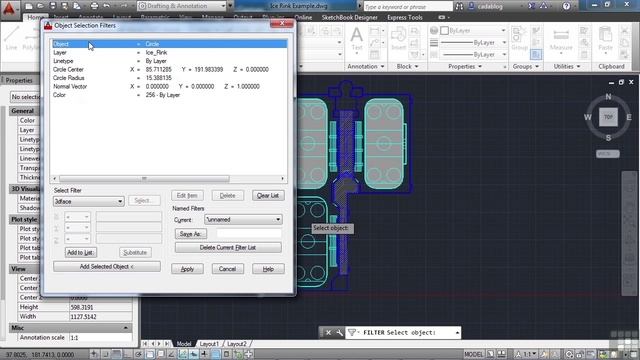Switch to the Layout2 tab
The height and width of the screenshot is (360, 640).
click(x=237, y=344)
